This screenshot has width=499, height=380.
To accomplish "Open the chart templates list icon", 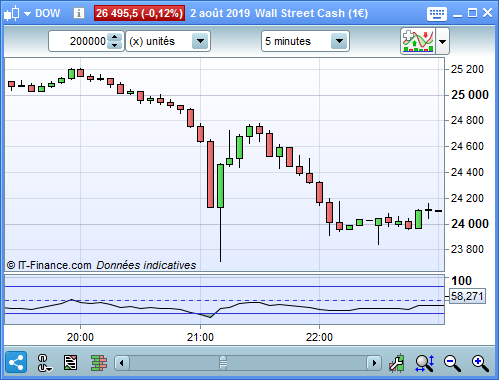I will tap(70, 363).
